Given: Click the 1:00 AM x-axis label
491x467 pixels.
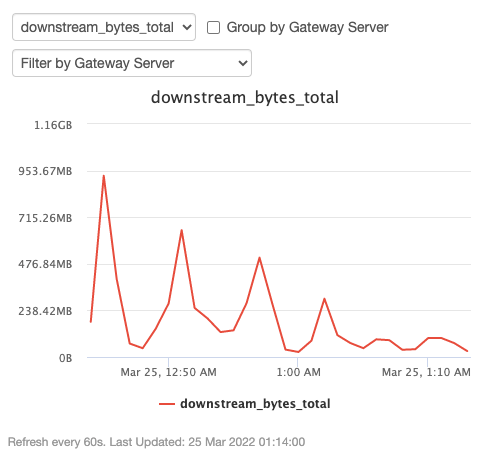Looking at the screenshot, I should pos(298,372).
